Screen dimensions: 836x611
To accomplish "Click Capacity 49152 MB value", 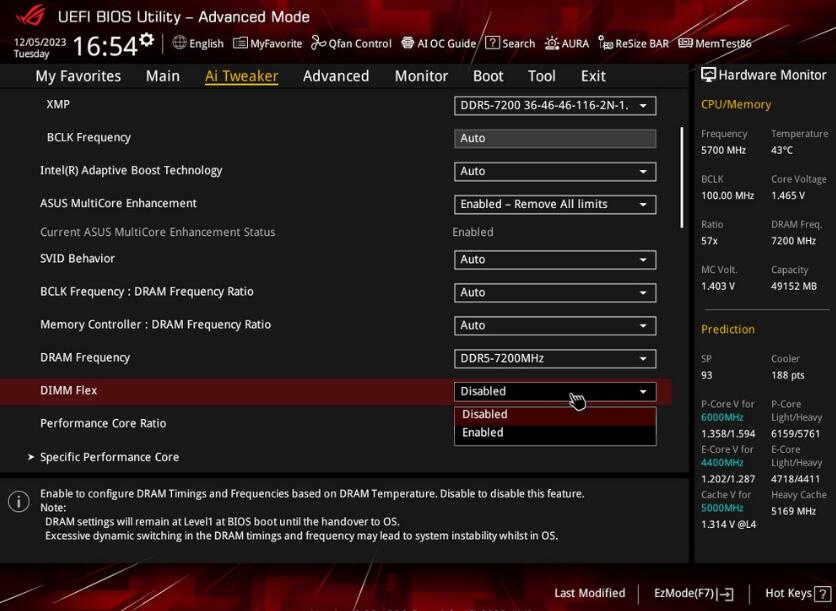I will [x=794, y=286].
